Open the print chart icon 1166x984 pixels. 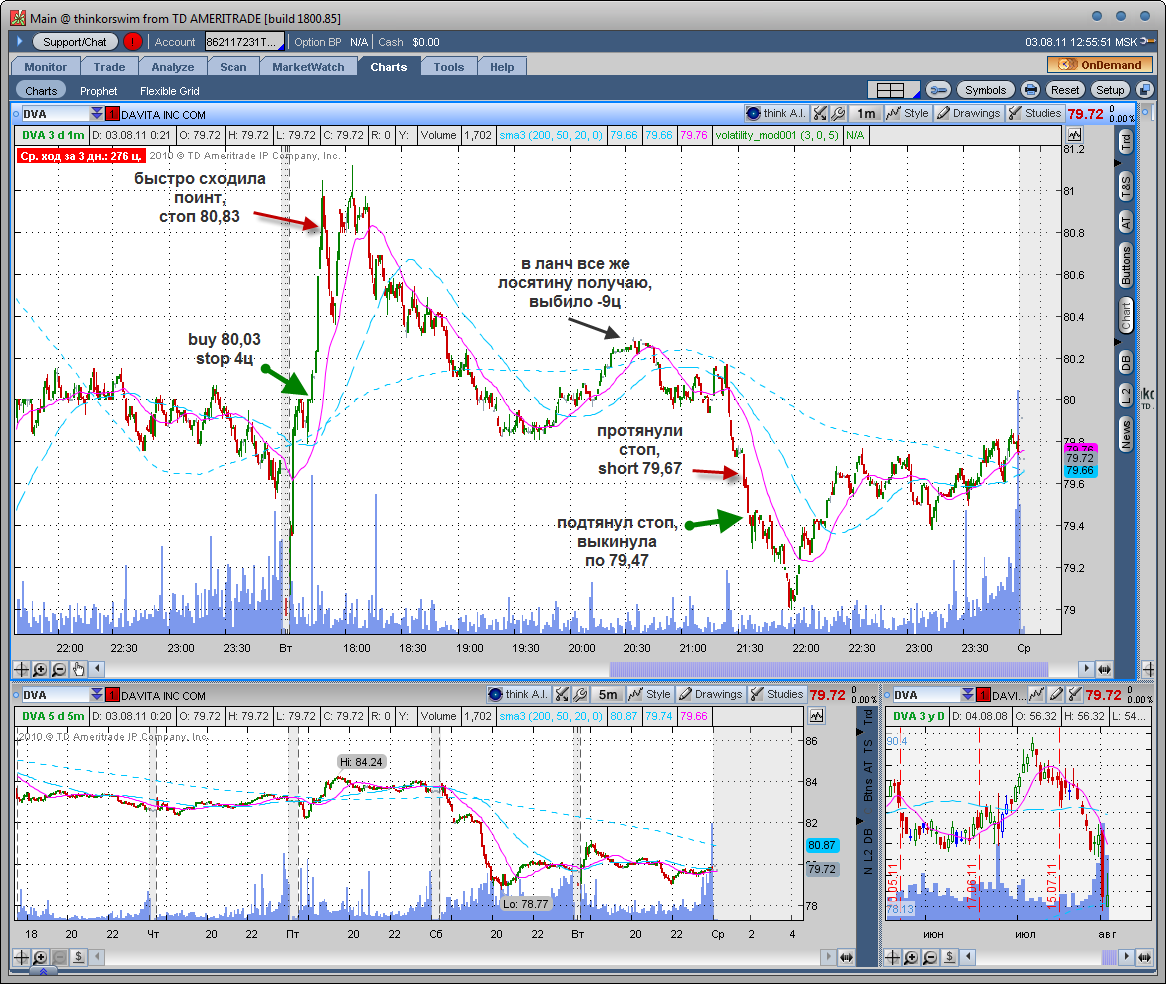(x=1030, y=90)
